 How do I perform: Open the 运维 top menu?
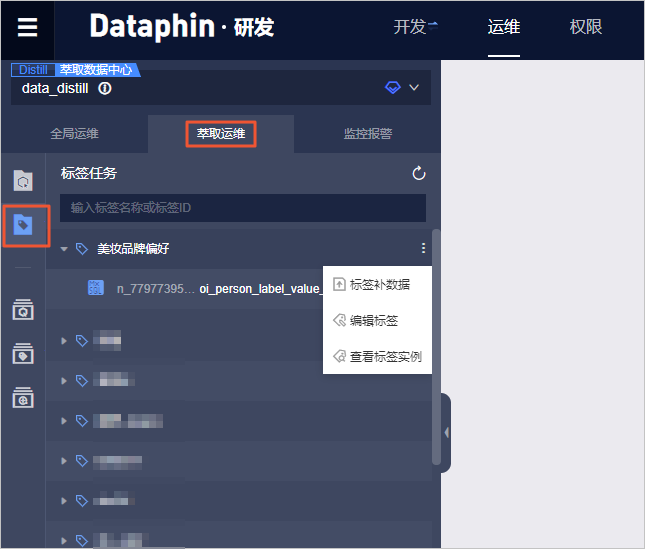(504, 27)
